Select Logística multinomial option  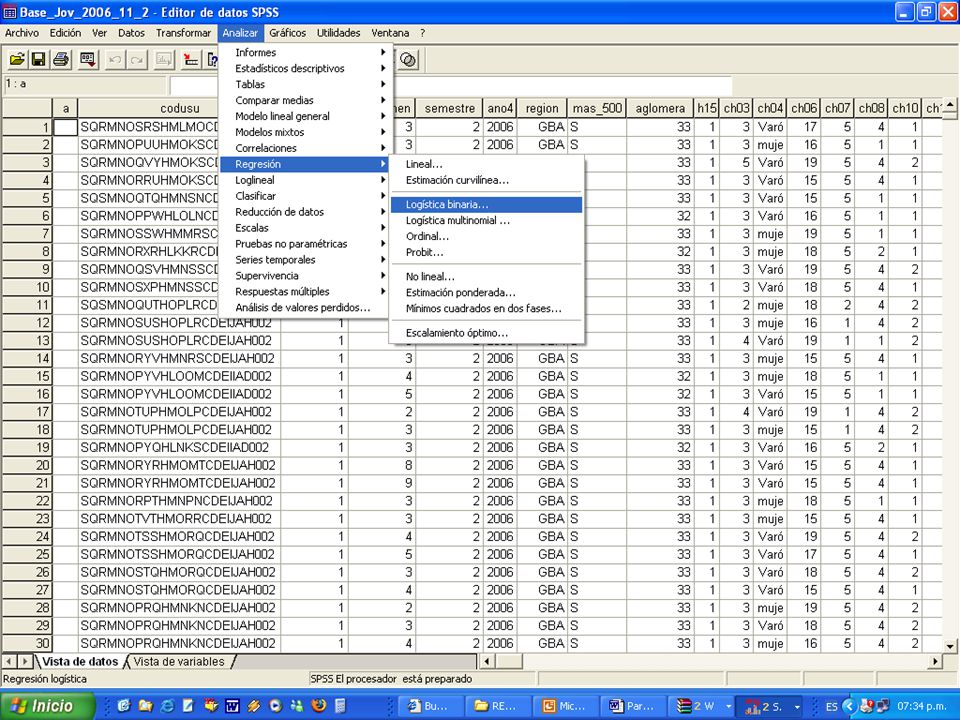pos(486,220)
